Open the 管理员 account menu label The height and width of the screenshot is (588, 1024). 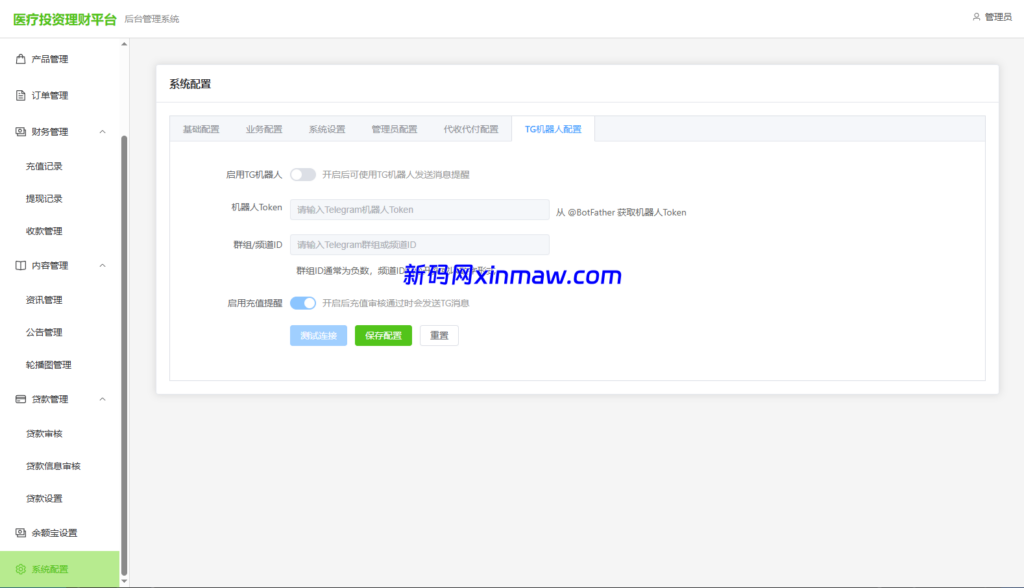pyautogui.click(x=998, y=17)
